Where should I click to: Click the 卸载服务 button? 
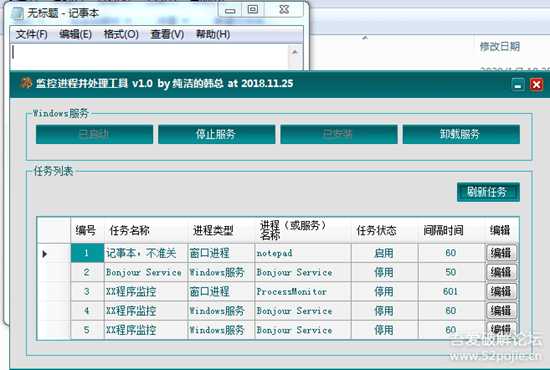[x=461, y=134]
